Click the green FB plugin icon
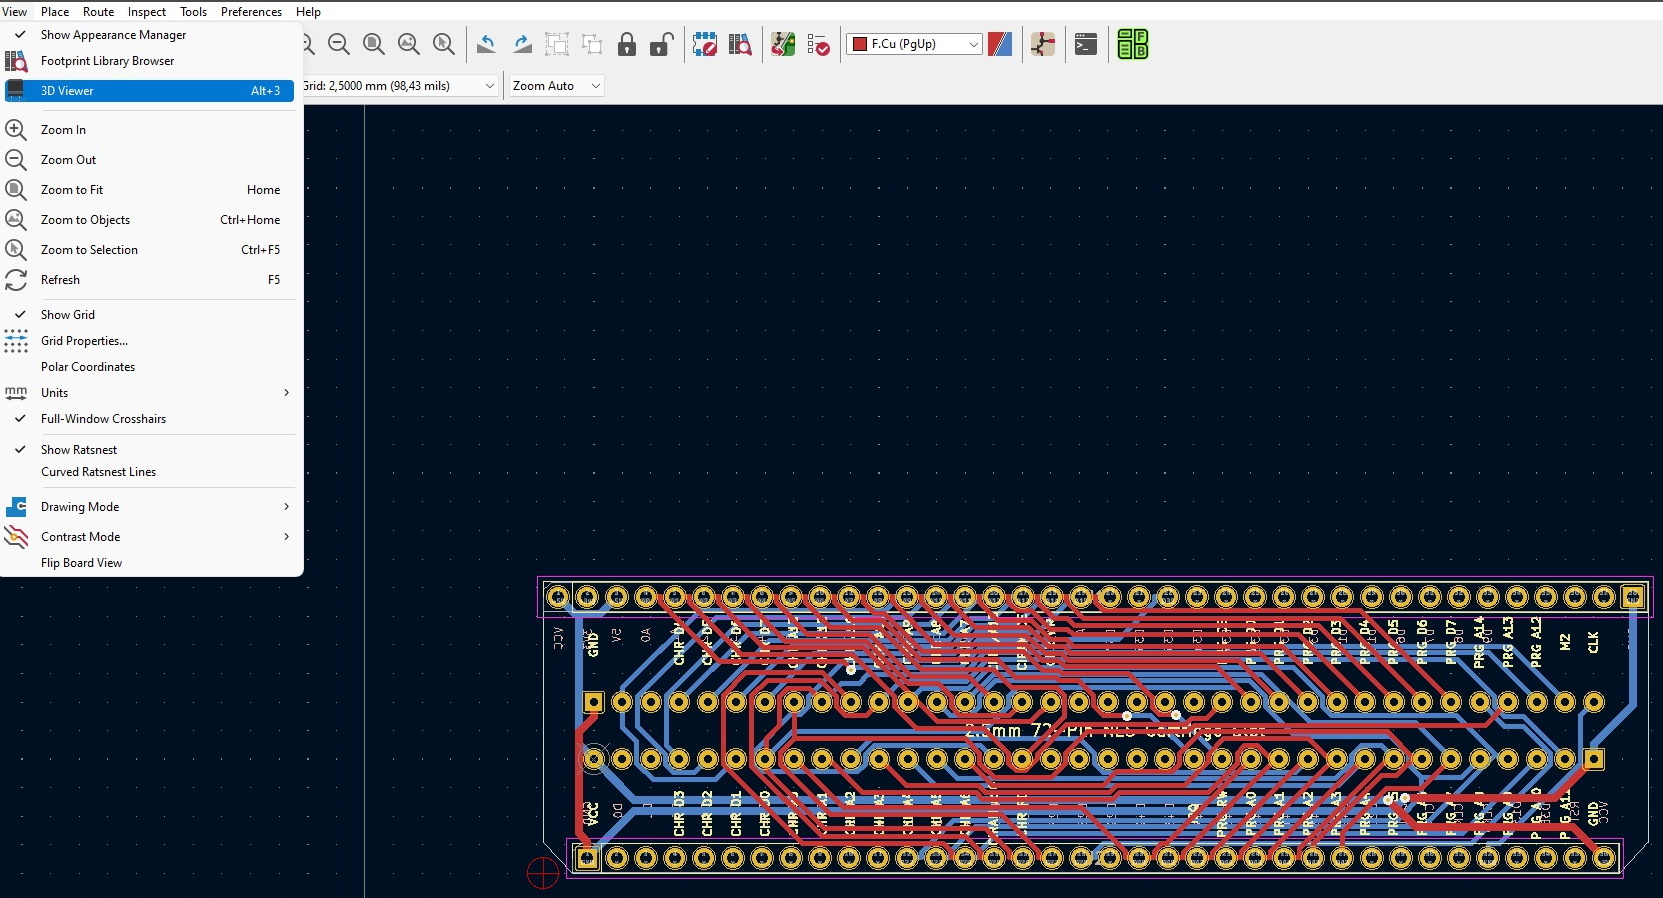 pyautogui.click(x=1132, y=44)
